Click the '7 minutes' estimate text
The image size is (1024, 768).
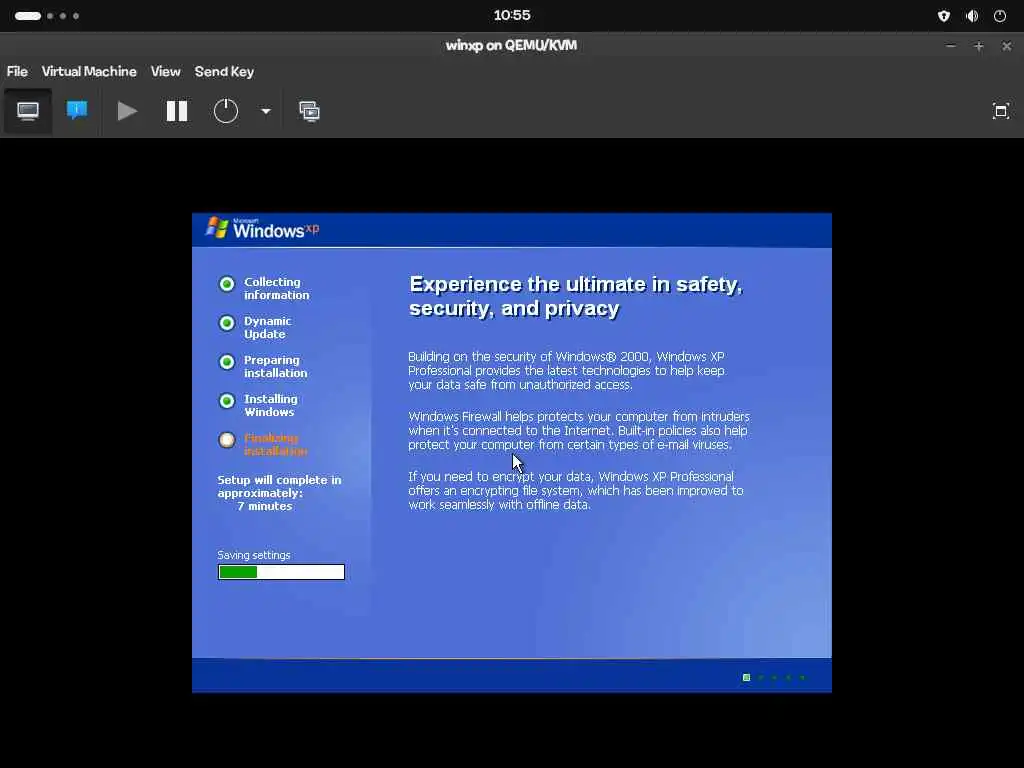tap(264, 506)
